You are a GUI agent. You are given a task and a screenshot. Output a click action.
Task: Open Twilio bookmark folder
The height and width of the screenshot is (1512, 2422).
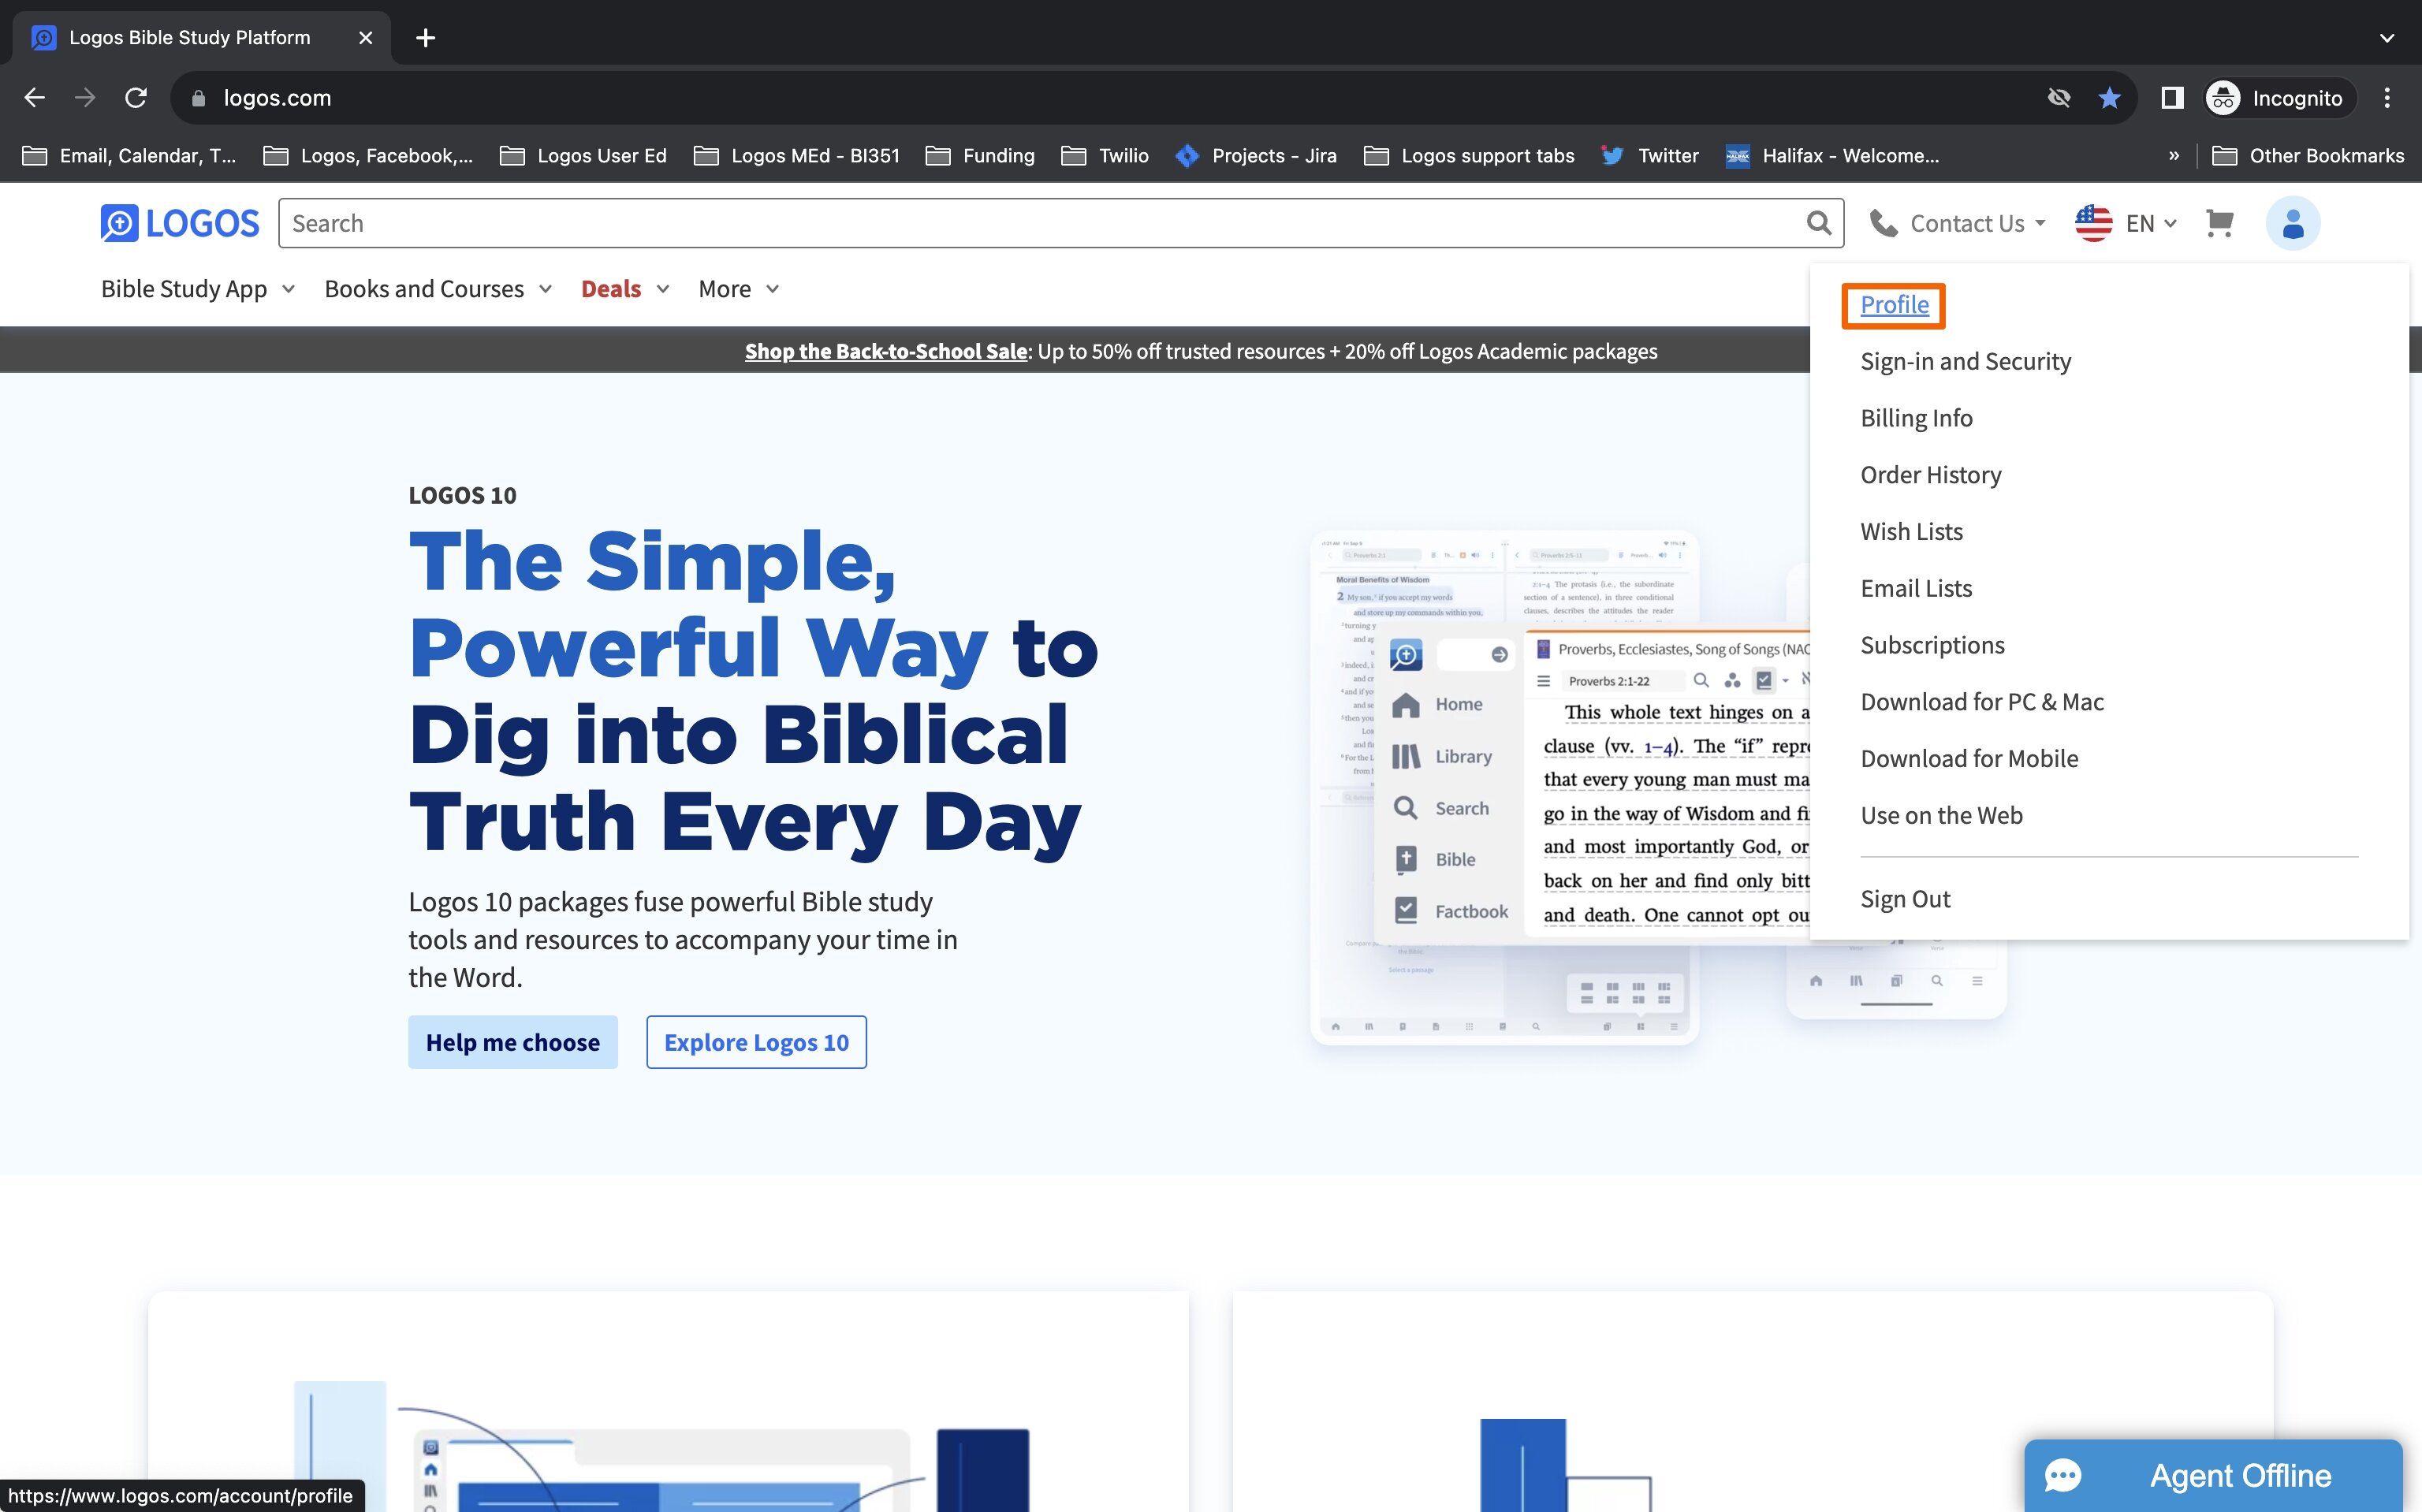click(1105, 155)
